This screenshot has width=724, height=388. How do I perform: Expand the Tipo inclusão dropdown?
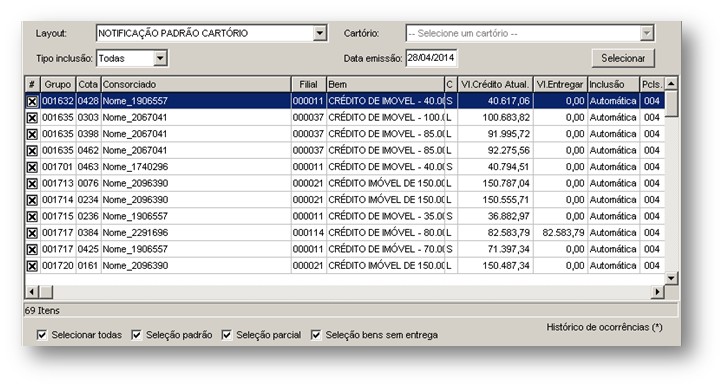[160, 59]
